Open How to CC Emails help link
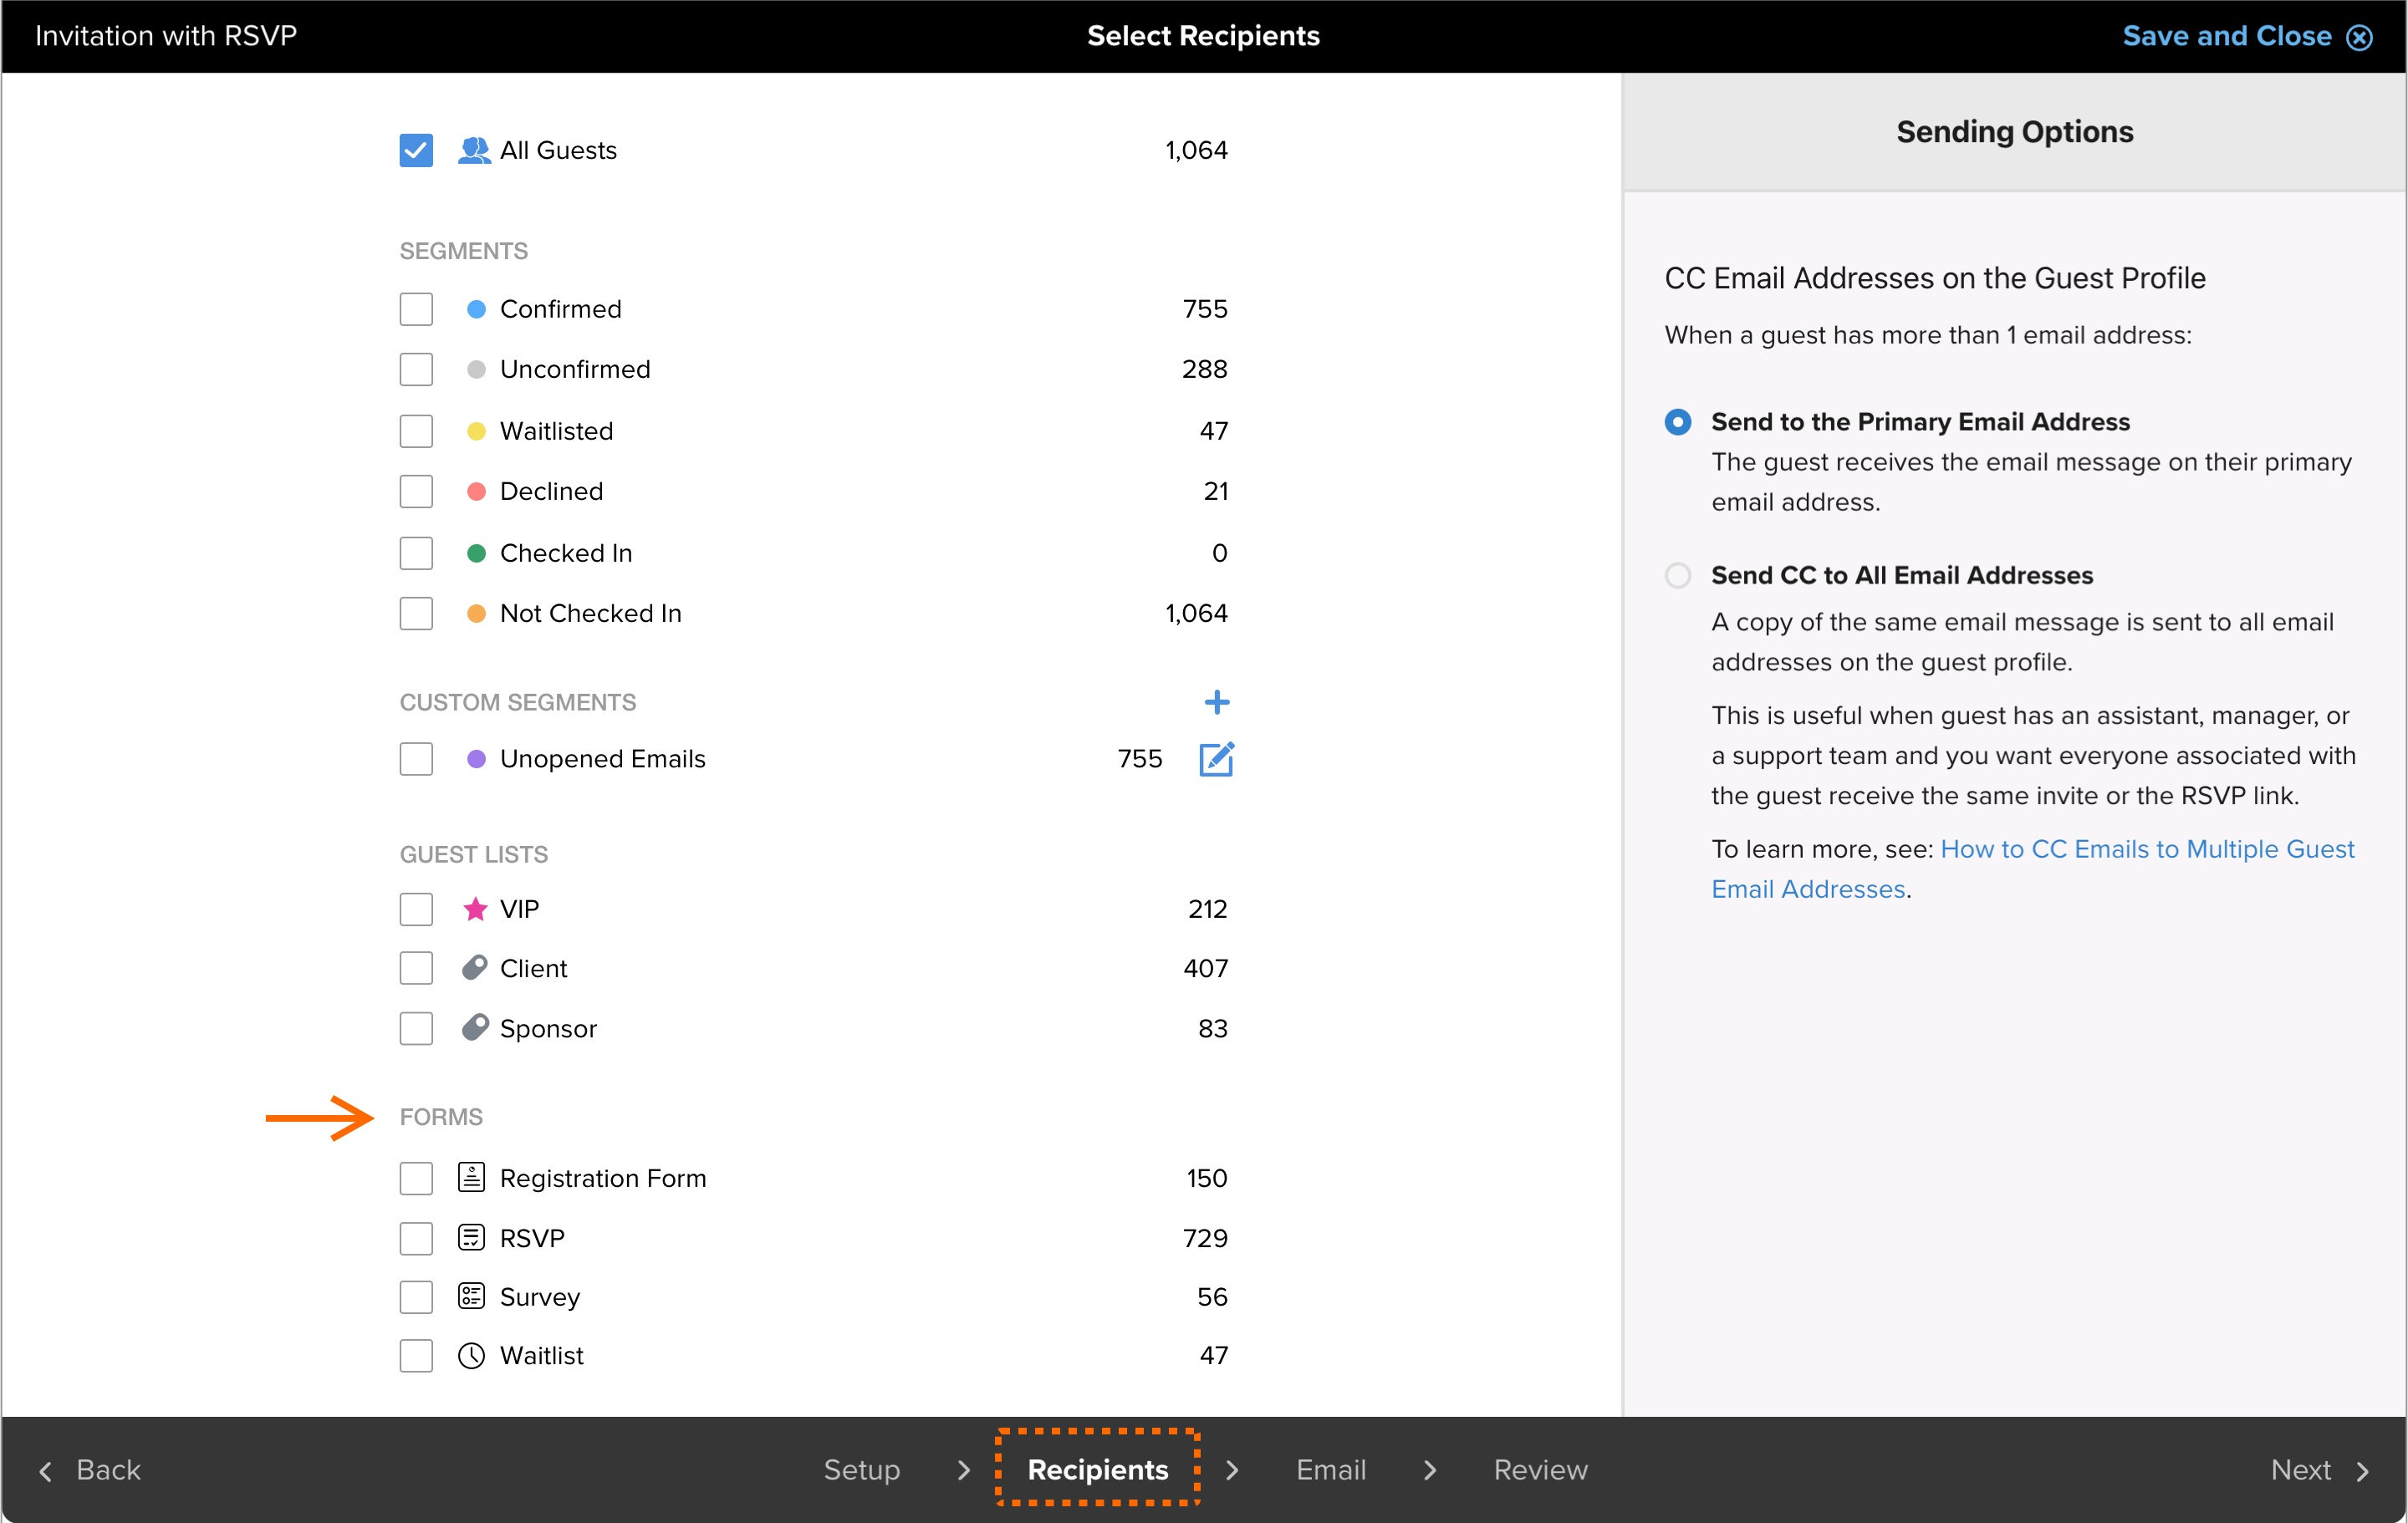 click(2146, 849)
